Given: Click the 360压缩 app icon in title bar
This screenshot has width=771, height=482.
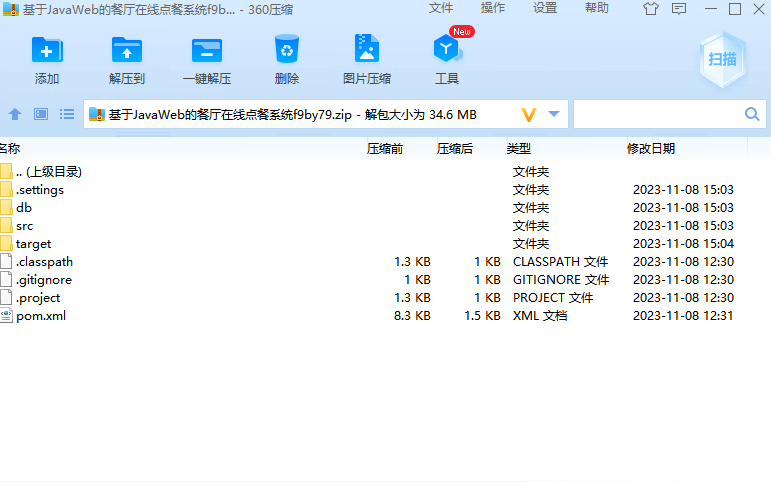Looking at the screenshot, I should [10, 9].
